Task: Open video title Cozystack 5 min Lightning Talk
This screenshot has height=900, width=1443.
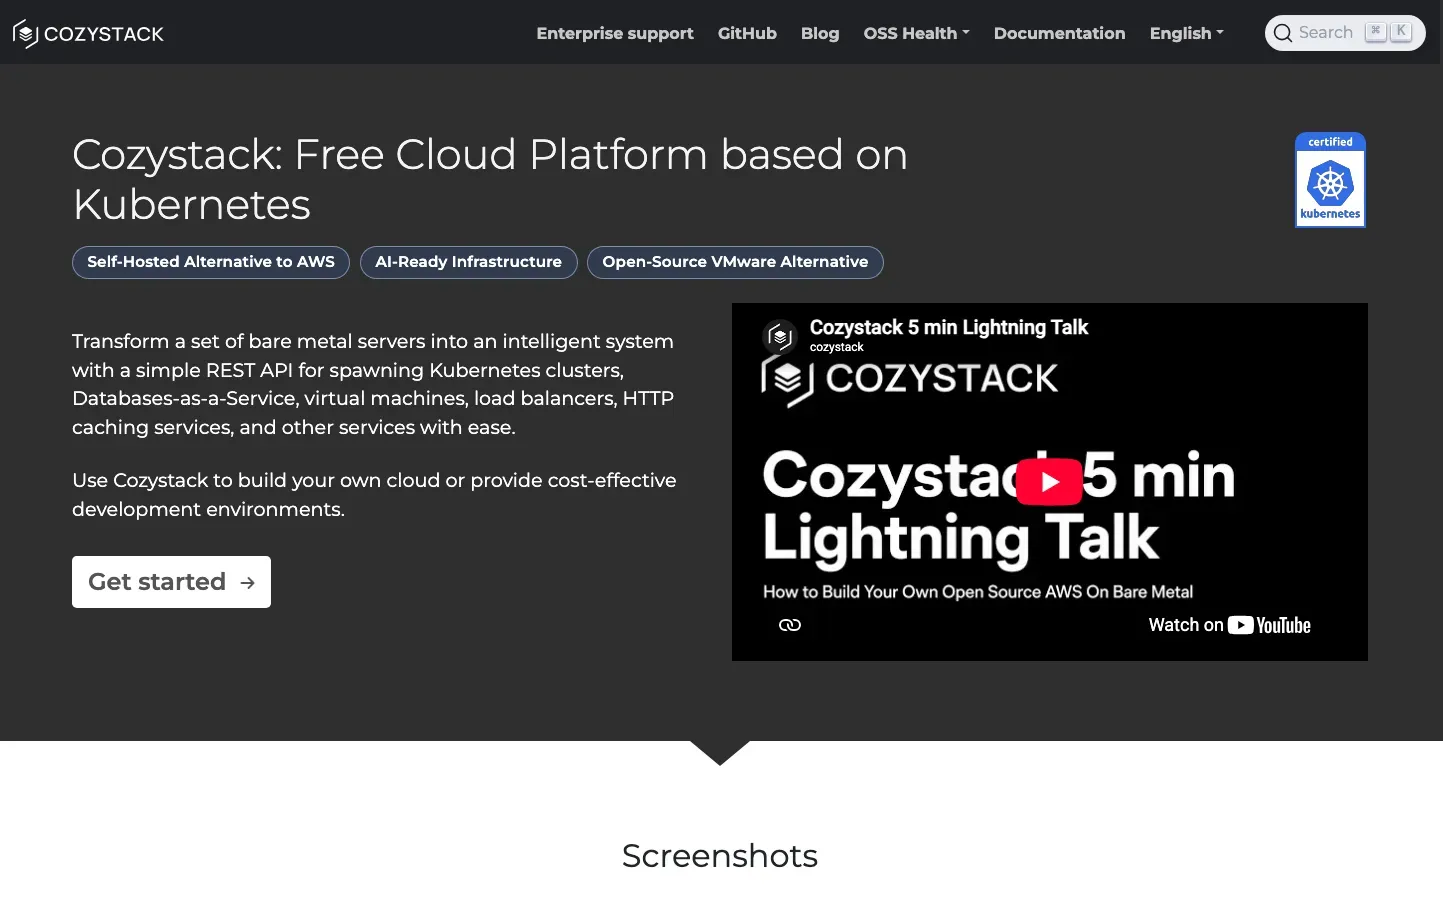Action: [x=948, y=327]
